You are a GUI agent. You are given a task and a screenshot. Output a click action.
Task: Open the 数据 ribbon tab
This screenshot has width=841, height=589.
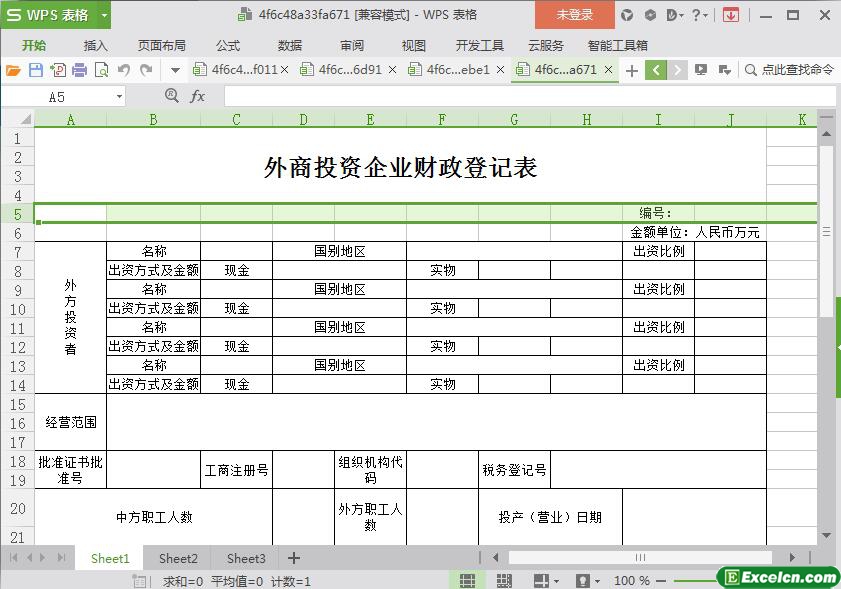coord(290,46)
